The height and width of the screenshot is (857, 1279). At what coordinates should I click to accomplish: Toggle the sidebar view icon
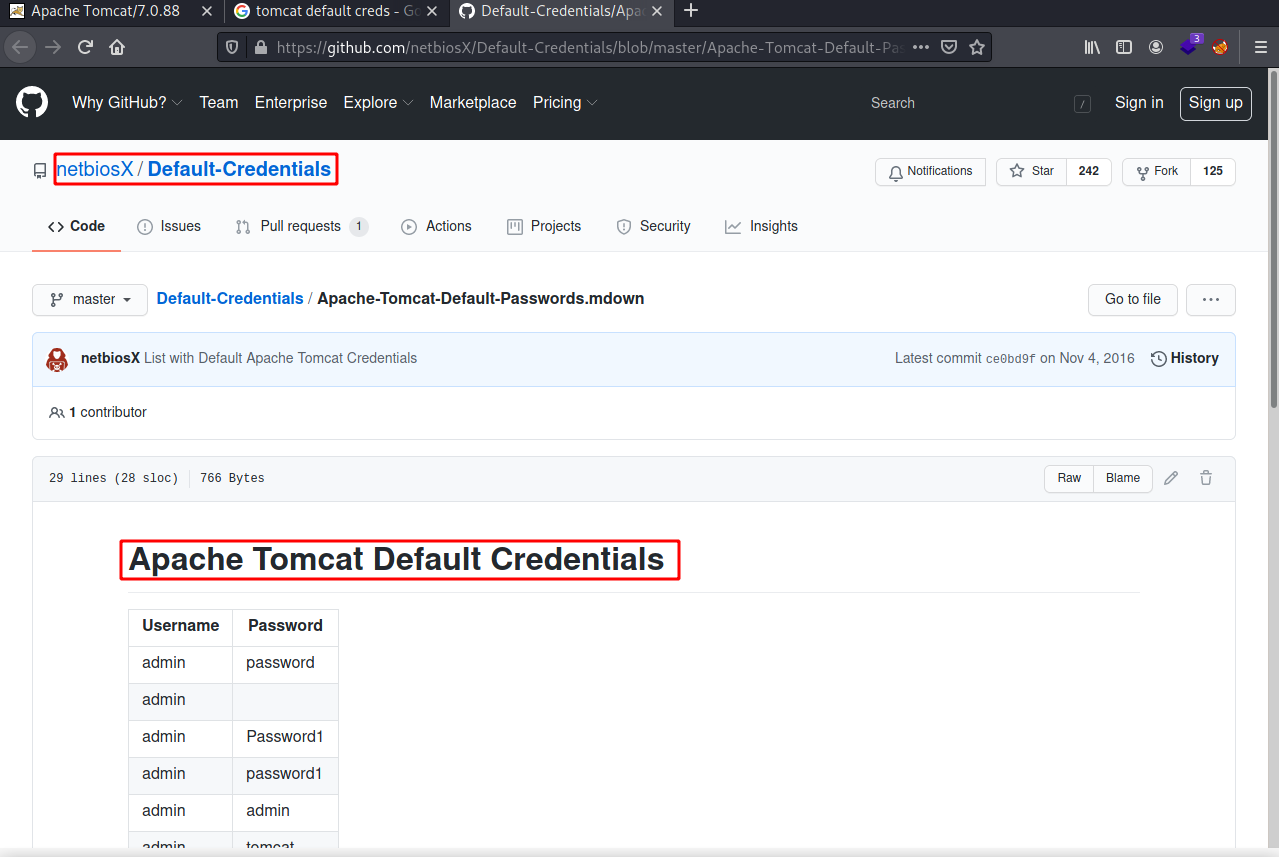click(1124, 47)
